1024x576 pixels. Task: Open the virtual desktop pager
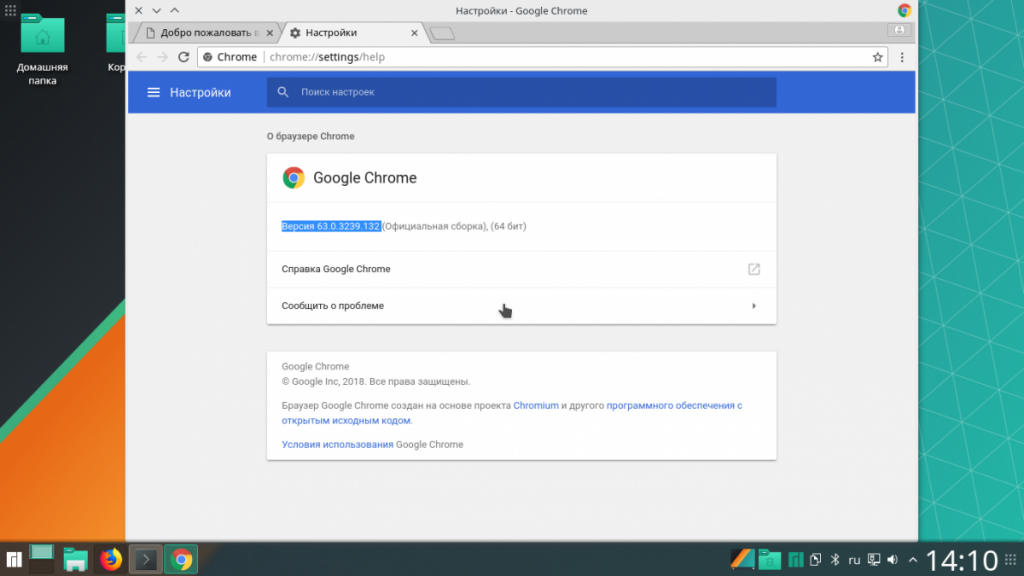coord(42,560)
